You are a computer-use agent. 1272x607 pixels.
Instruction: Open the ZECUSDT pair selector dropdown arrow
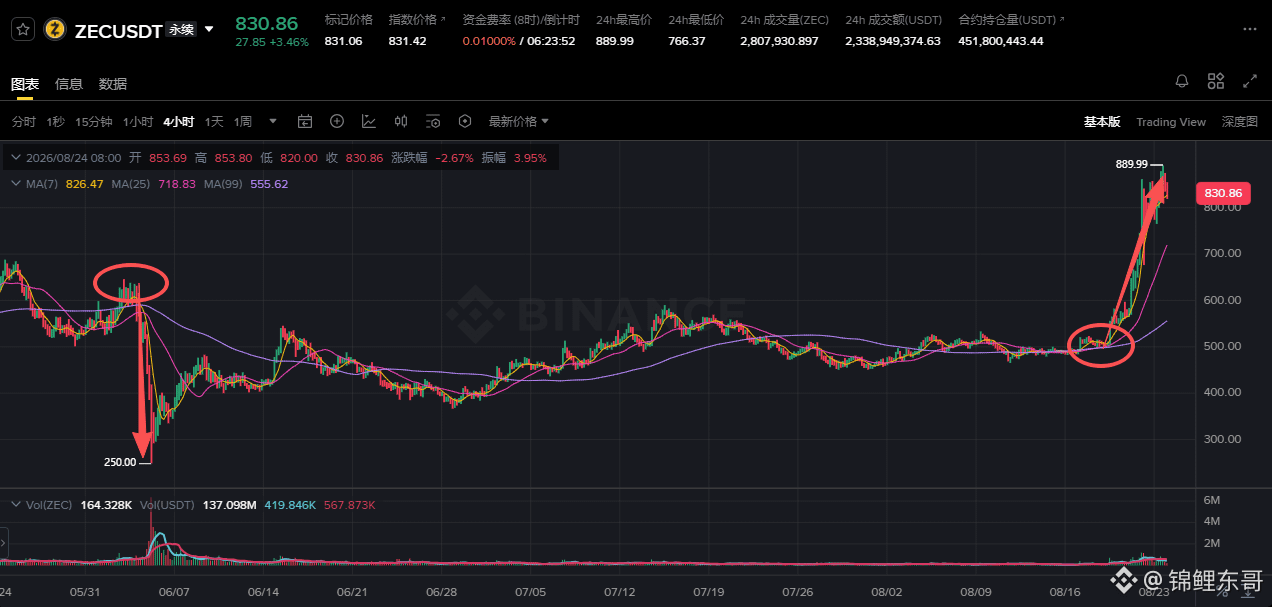pos(209,29)
